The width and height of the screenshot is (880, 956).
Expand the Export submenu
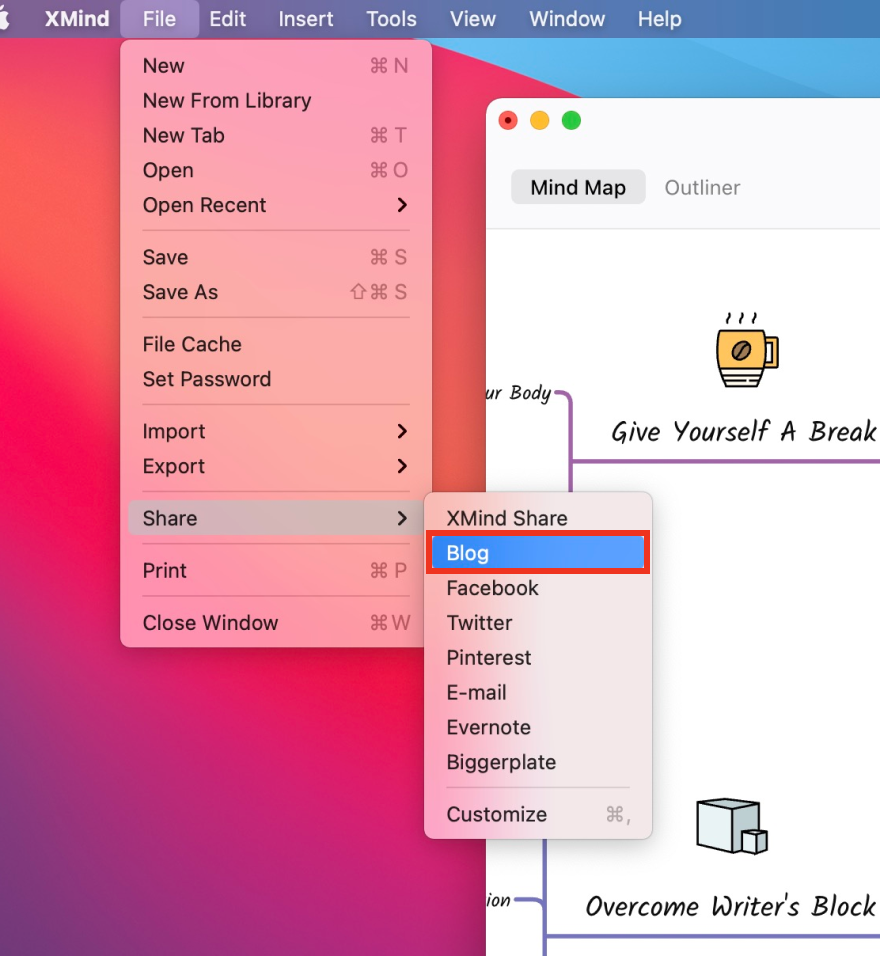pos(276,466)
